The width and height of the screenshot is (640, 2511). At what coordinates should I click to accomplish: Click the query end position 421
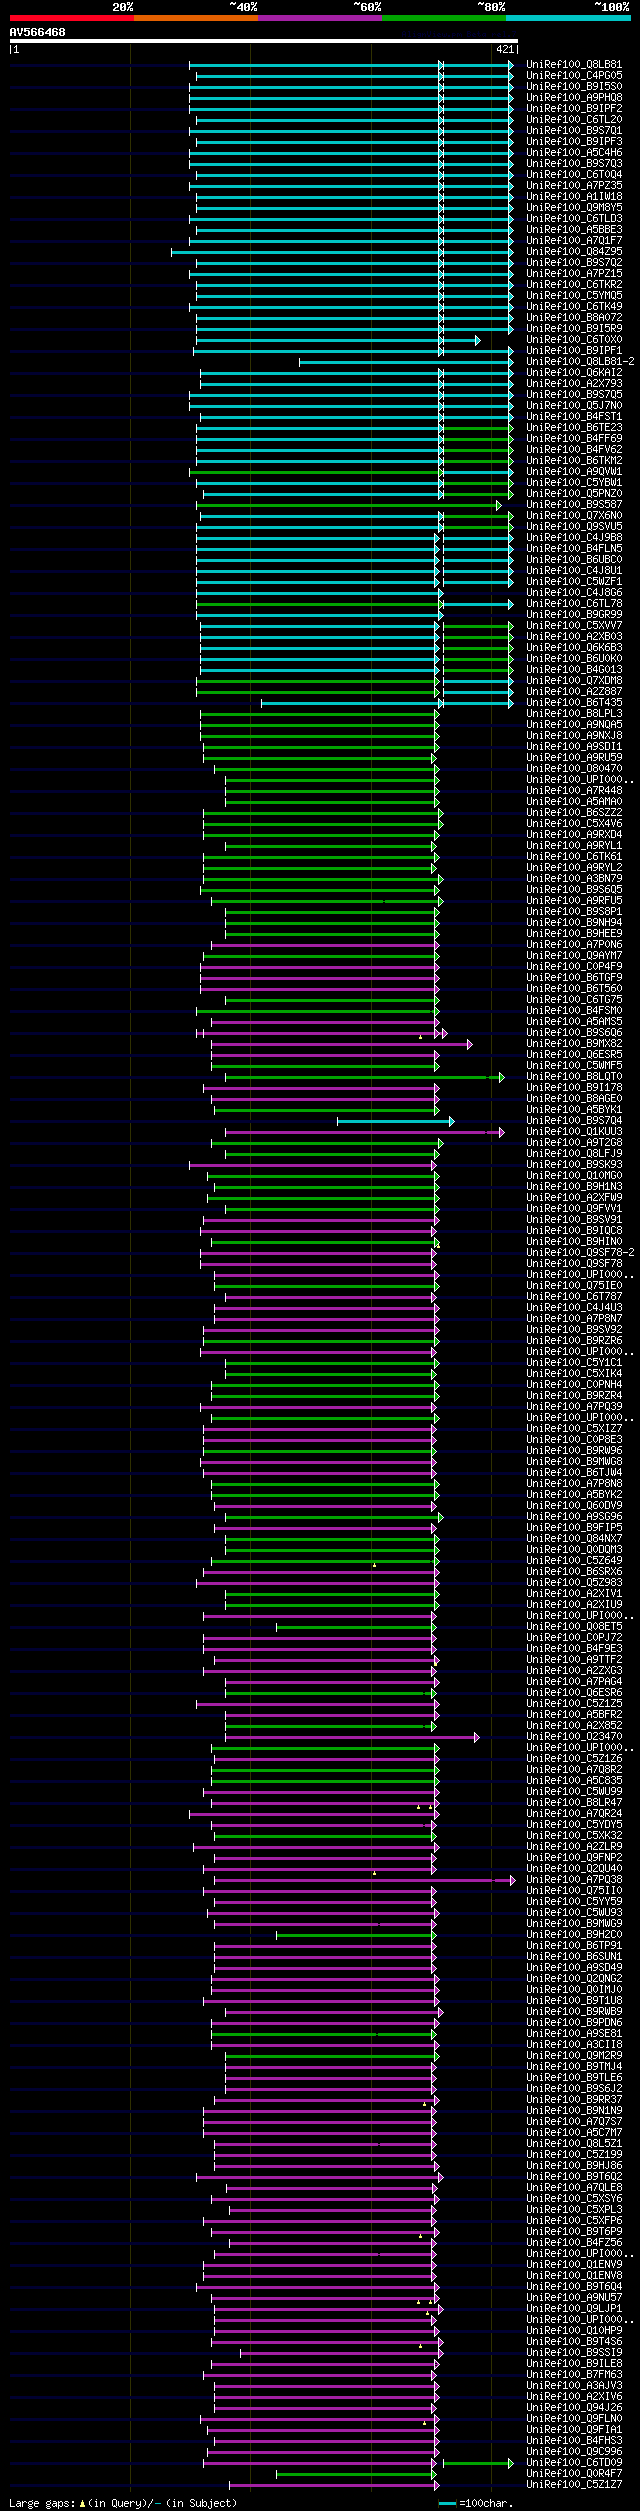click(505, 49)
